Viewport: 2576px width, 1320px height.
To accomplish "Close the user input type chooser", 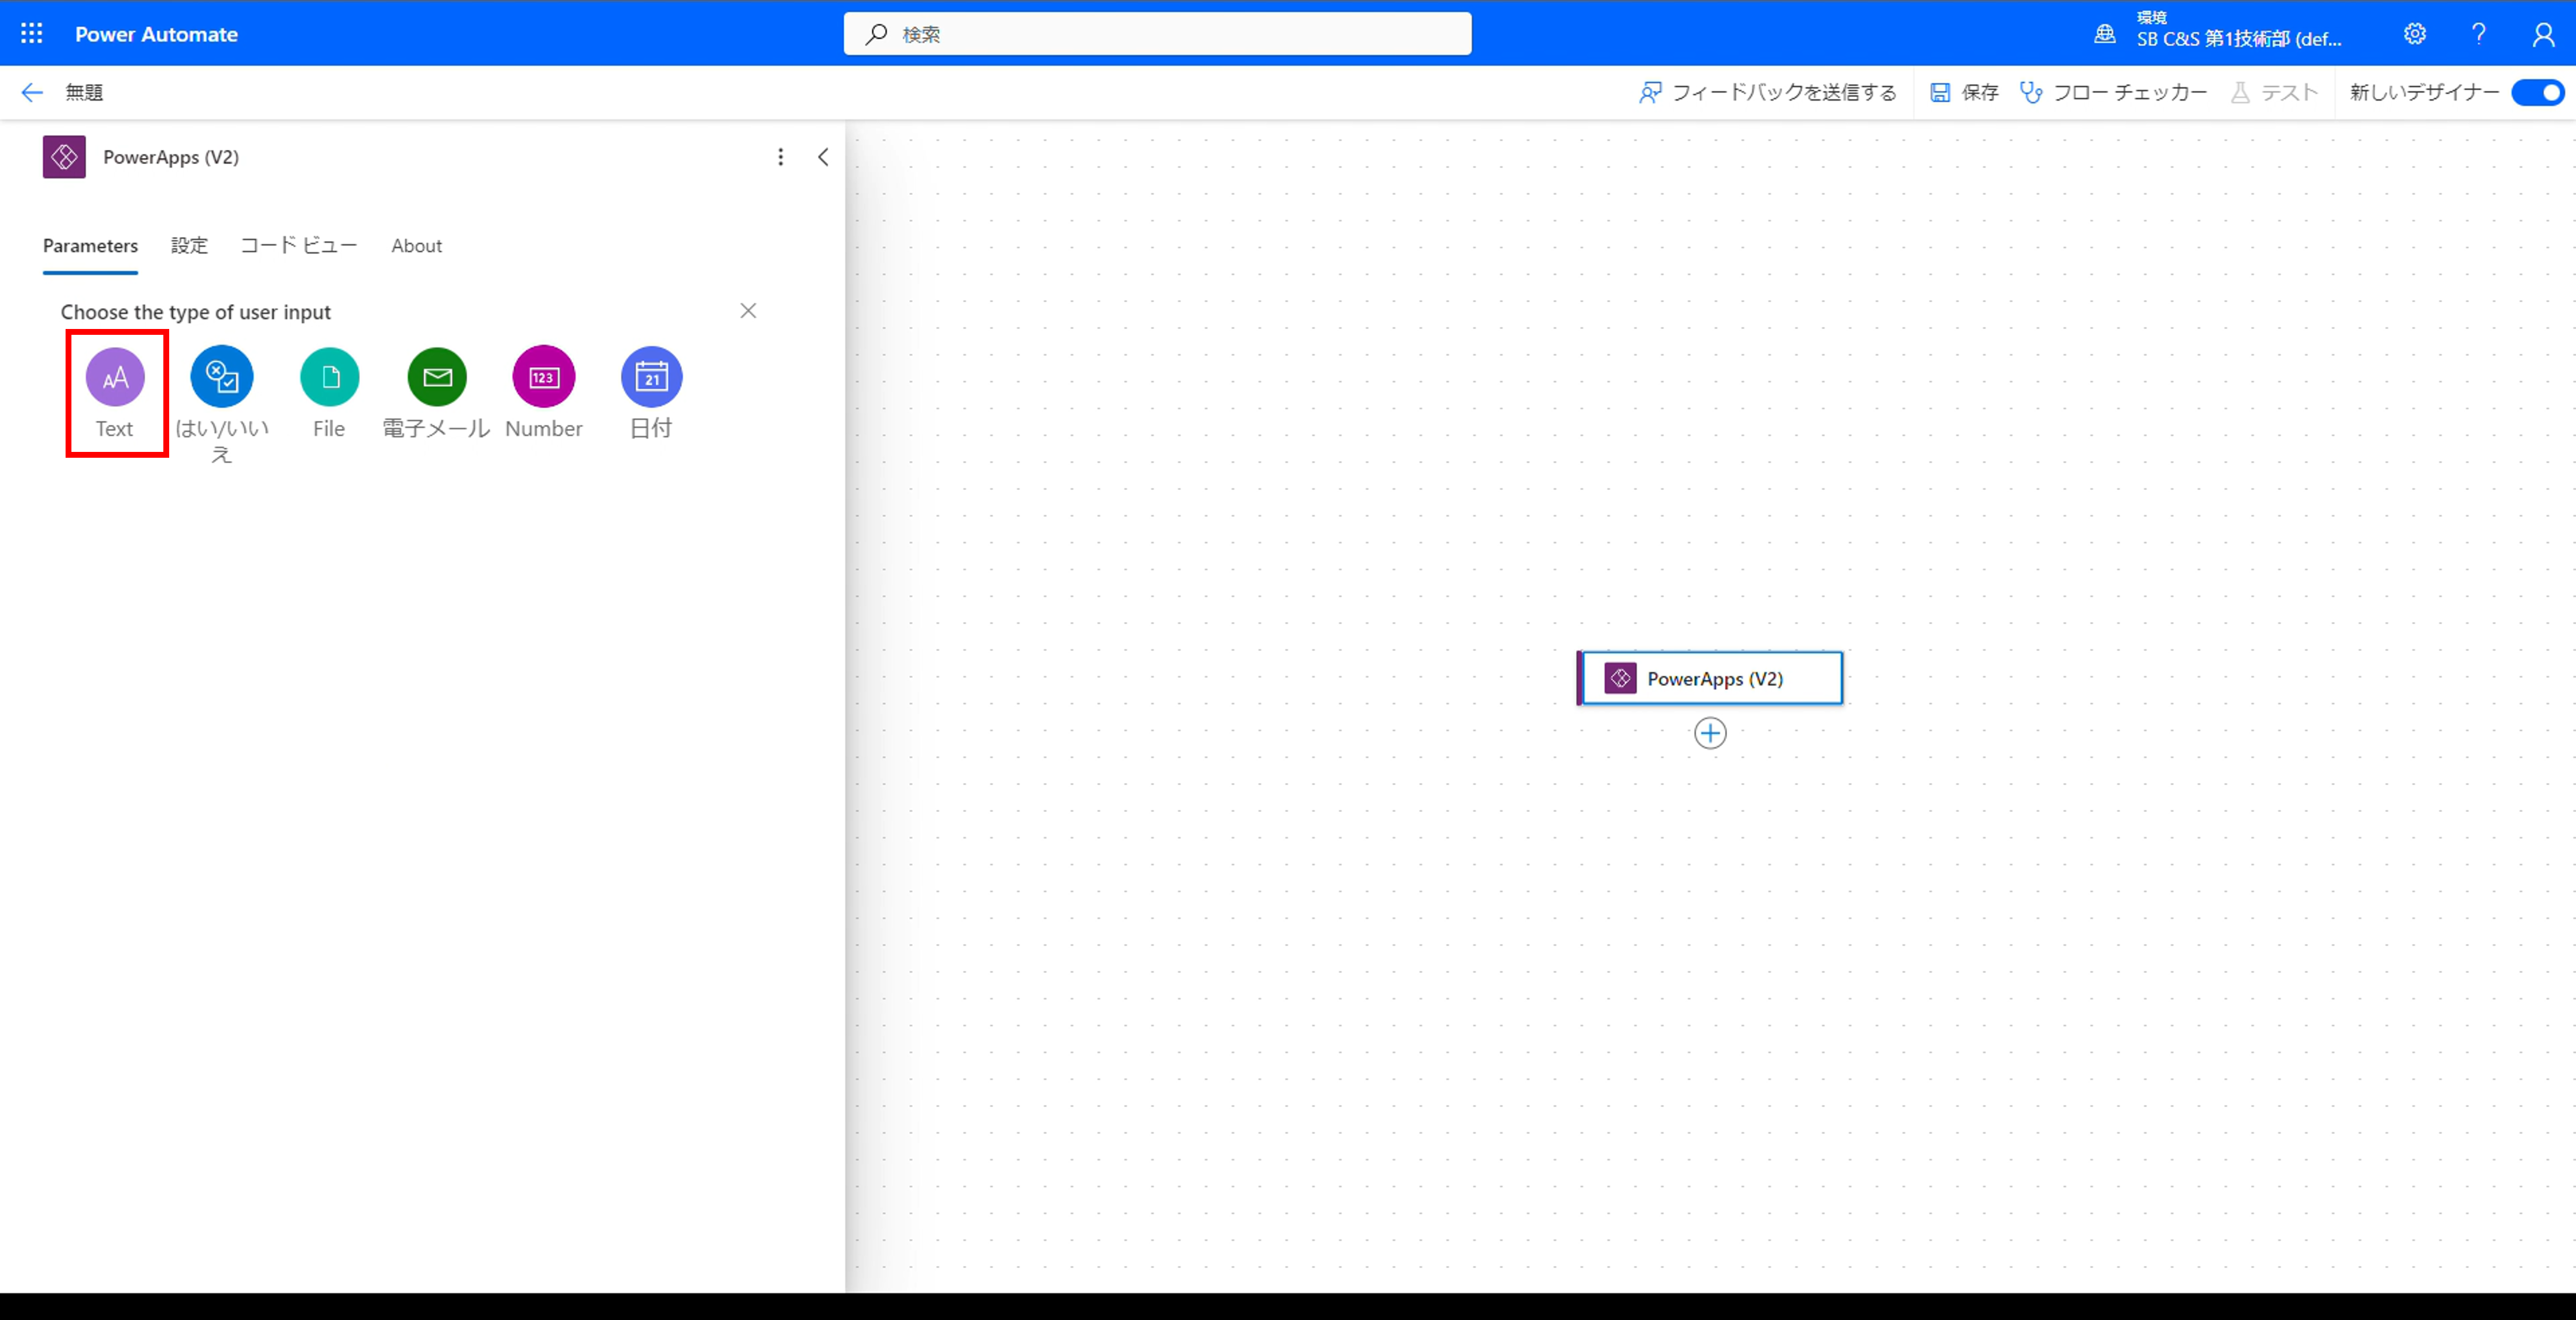I will [748, 311].
